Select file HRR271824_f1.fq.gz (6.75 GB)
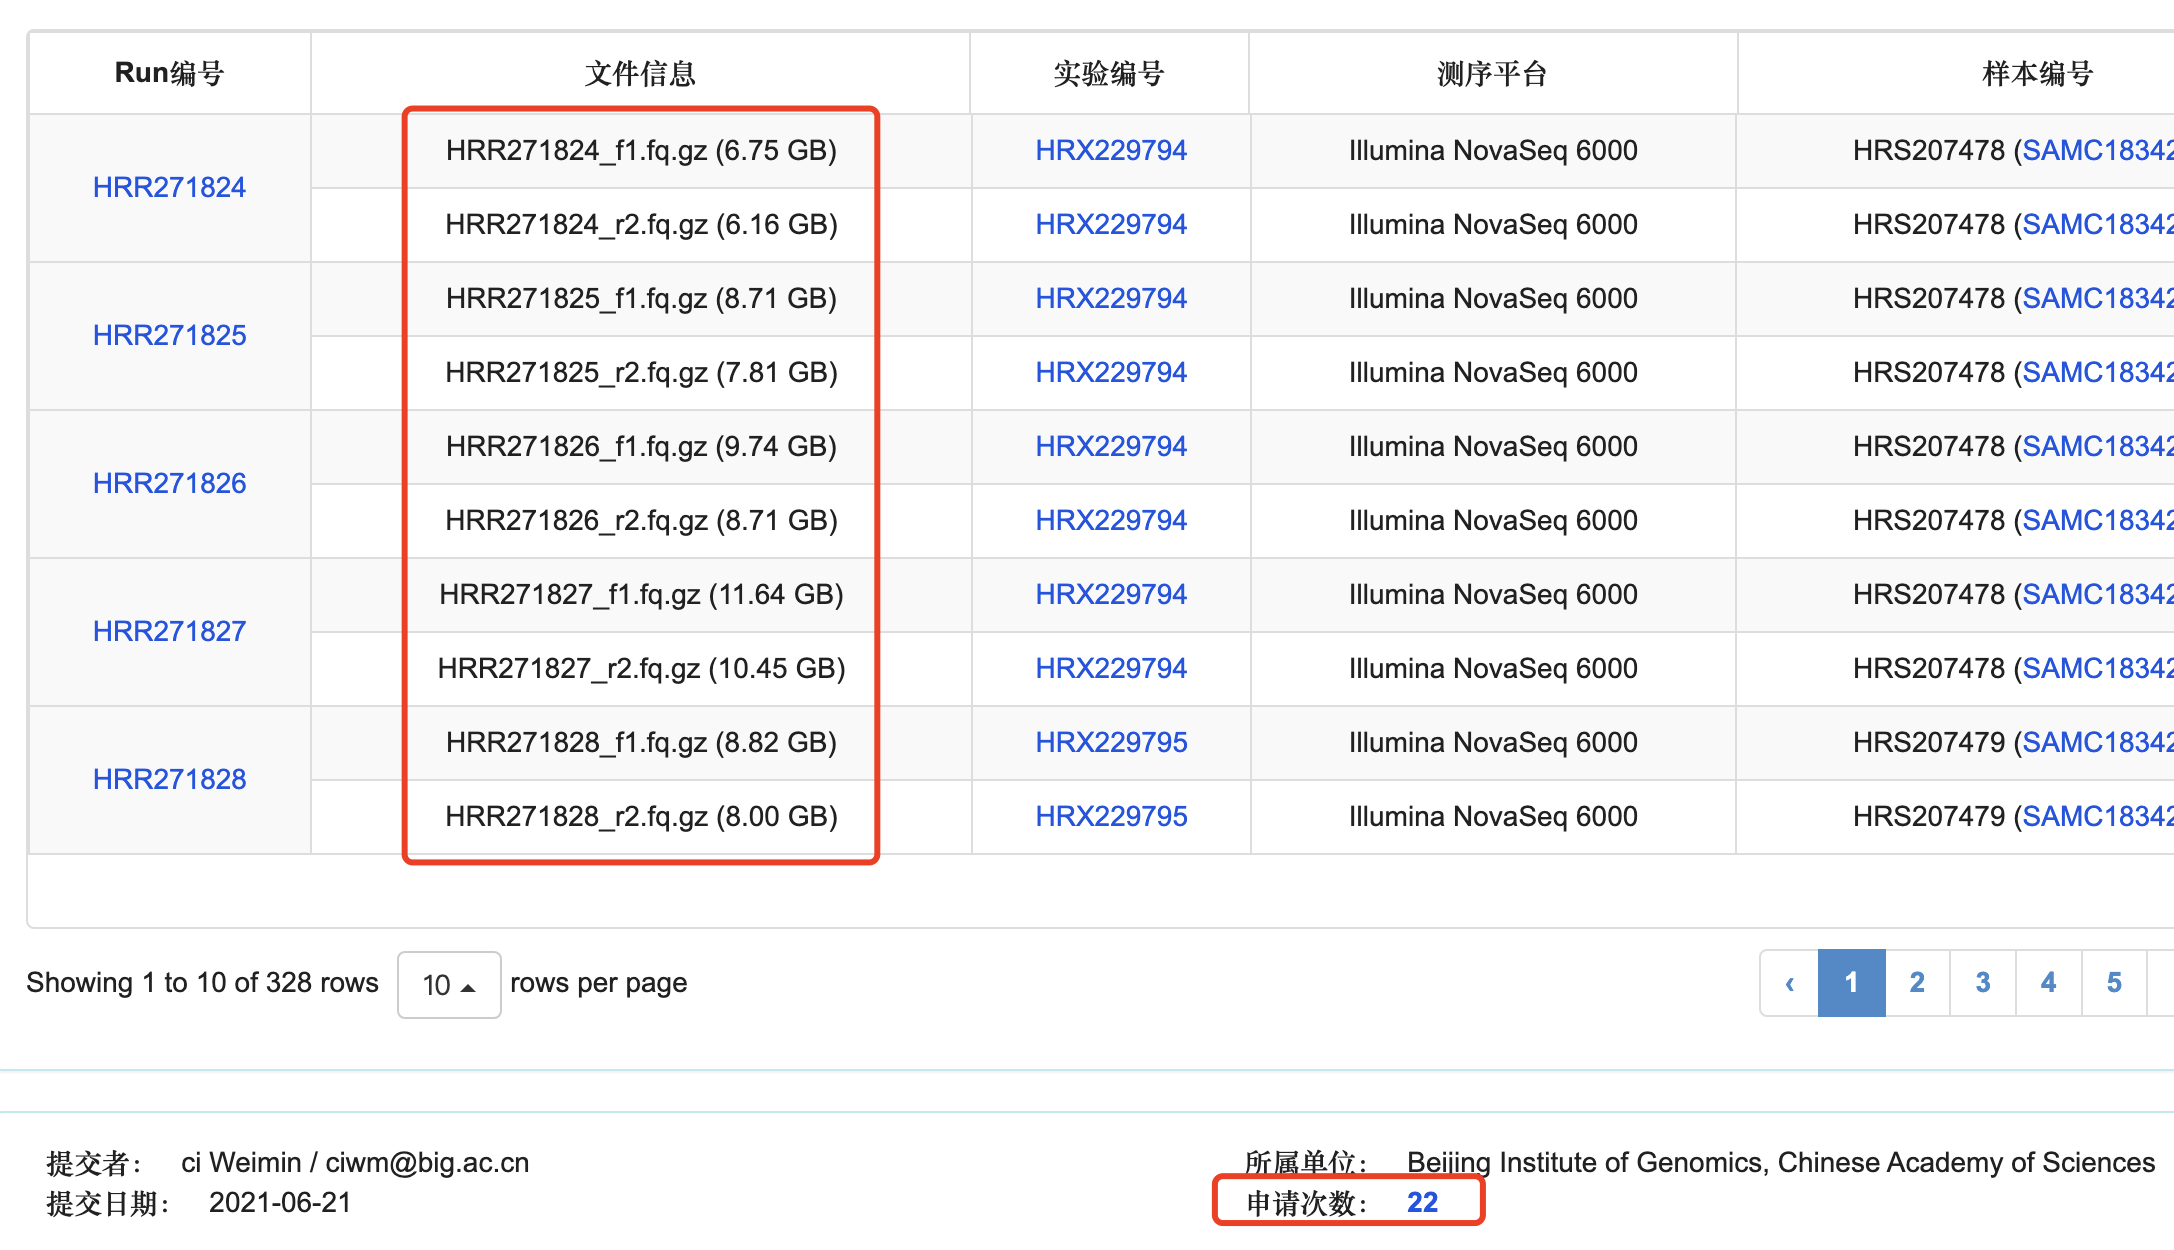The height and width of the screenshot is (1250, 2174). tap(641, 150)
